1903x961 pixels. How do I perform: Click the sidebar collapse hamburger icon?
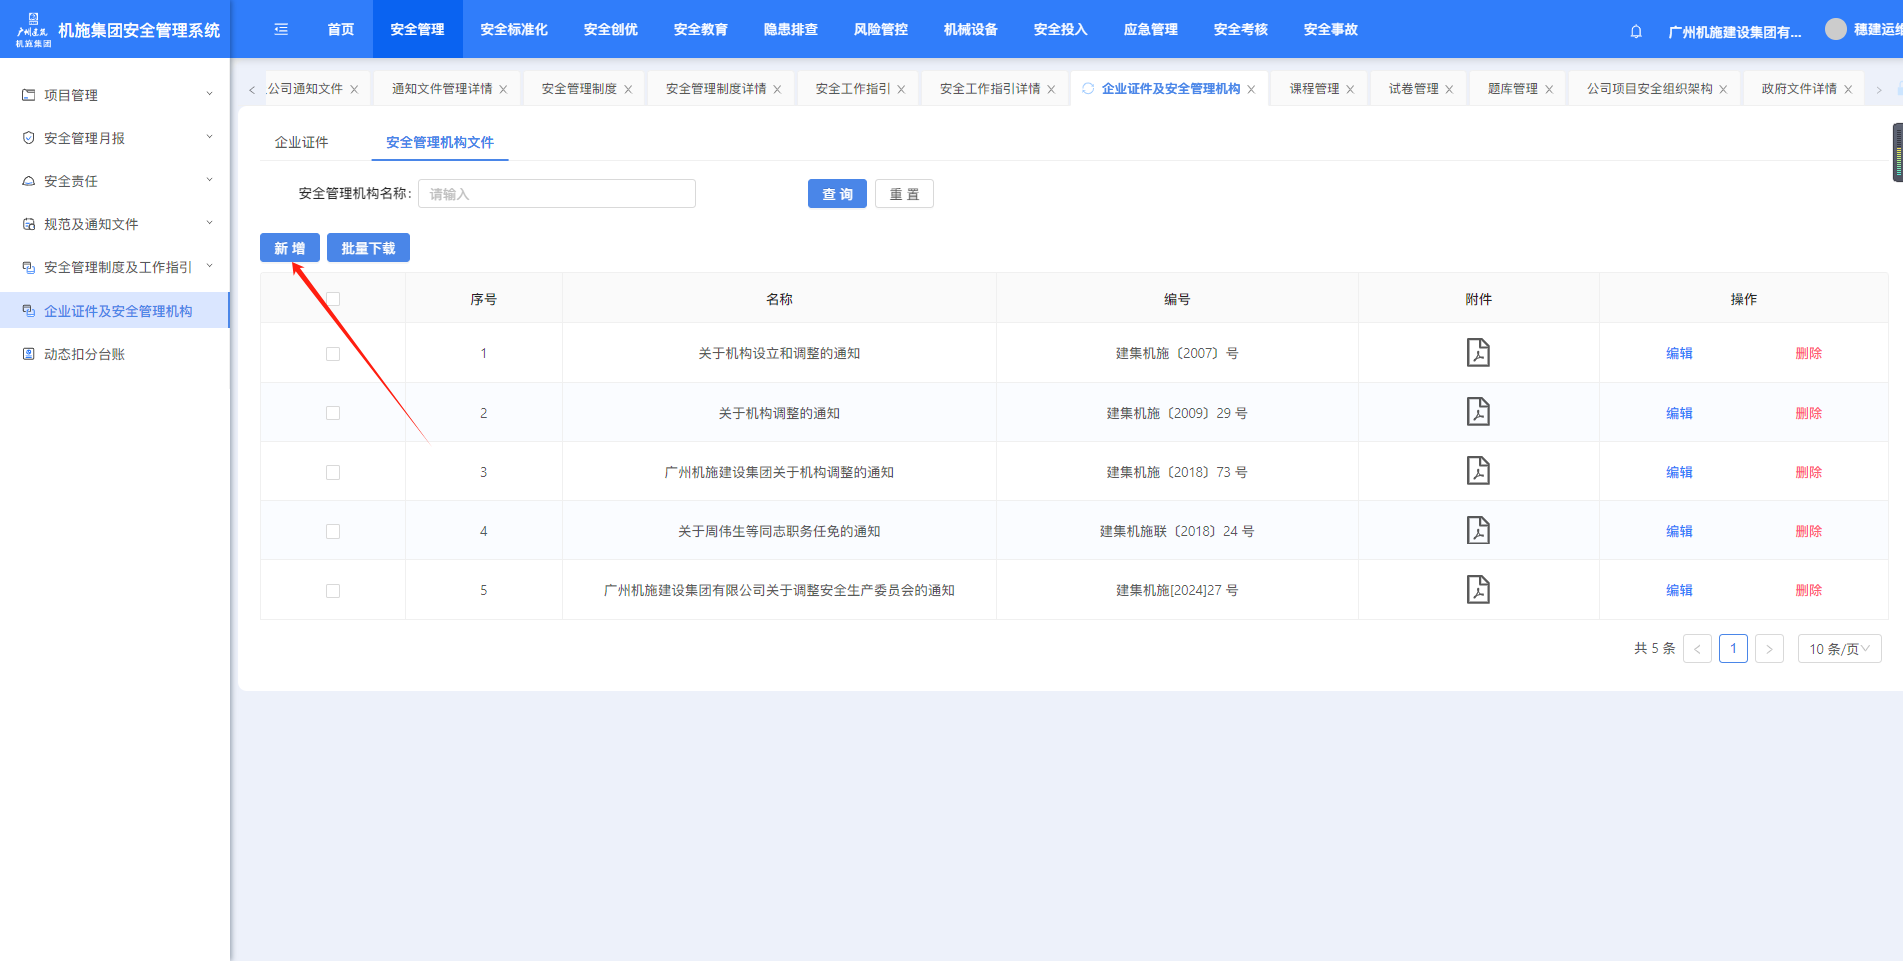(x=281, y=30)
